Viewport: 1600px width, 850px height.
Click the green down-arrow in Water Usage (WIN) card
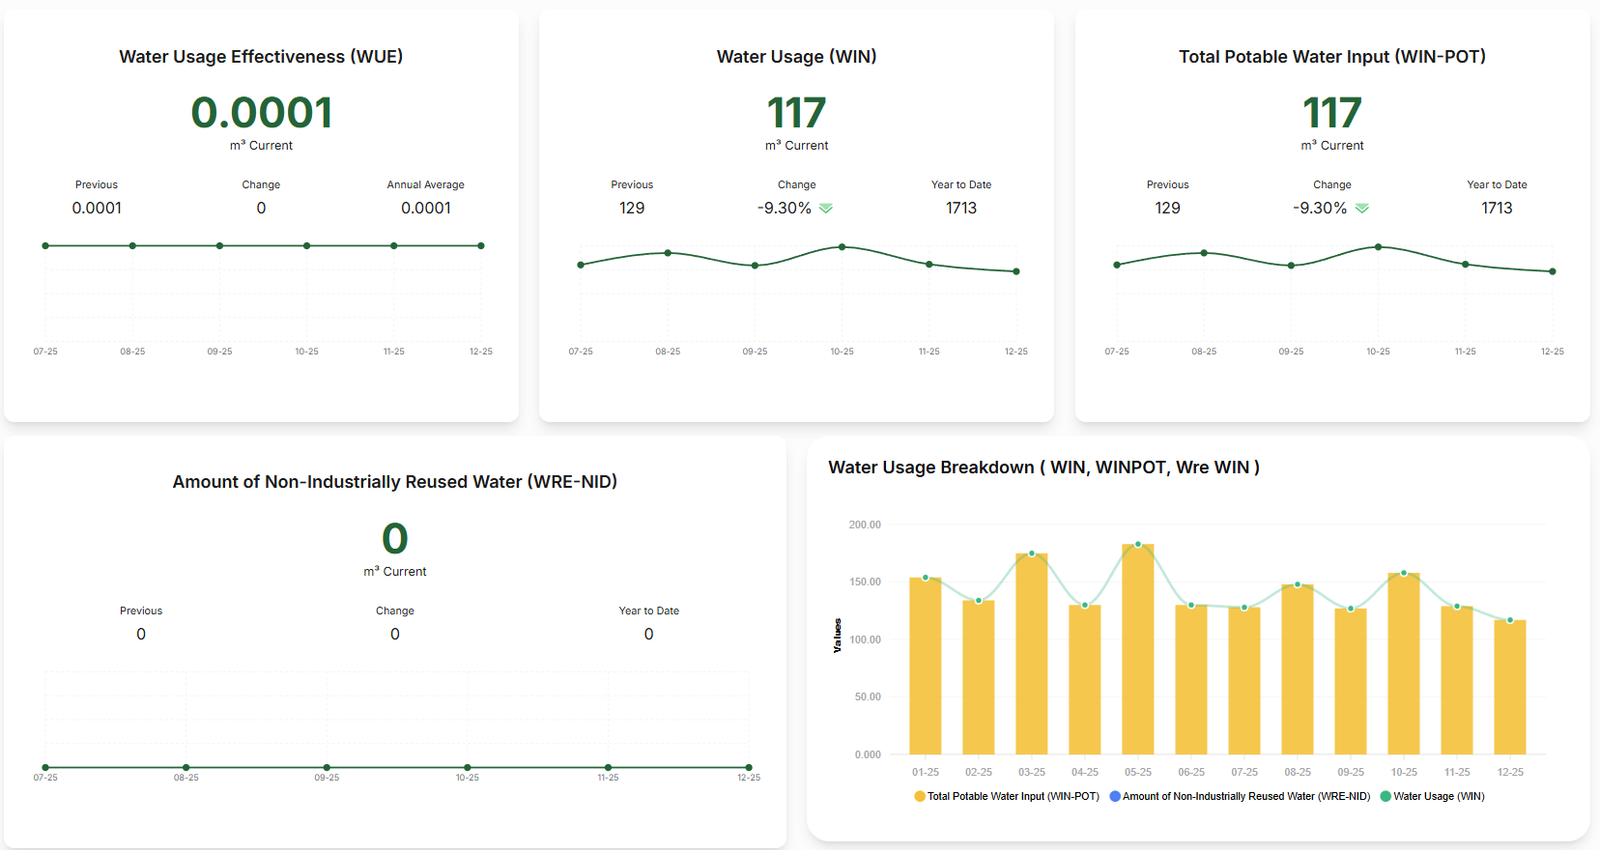pyautogui.click(x=826, y=208)
